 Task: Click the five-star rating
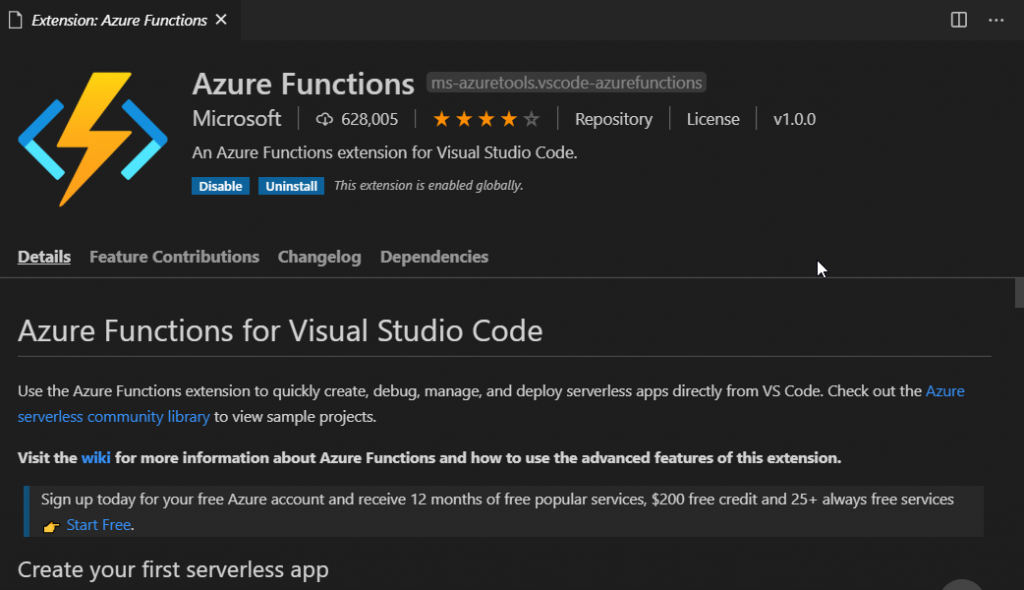tap(486, 119)
